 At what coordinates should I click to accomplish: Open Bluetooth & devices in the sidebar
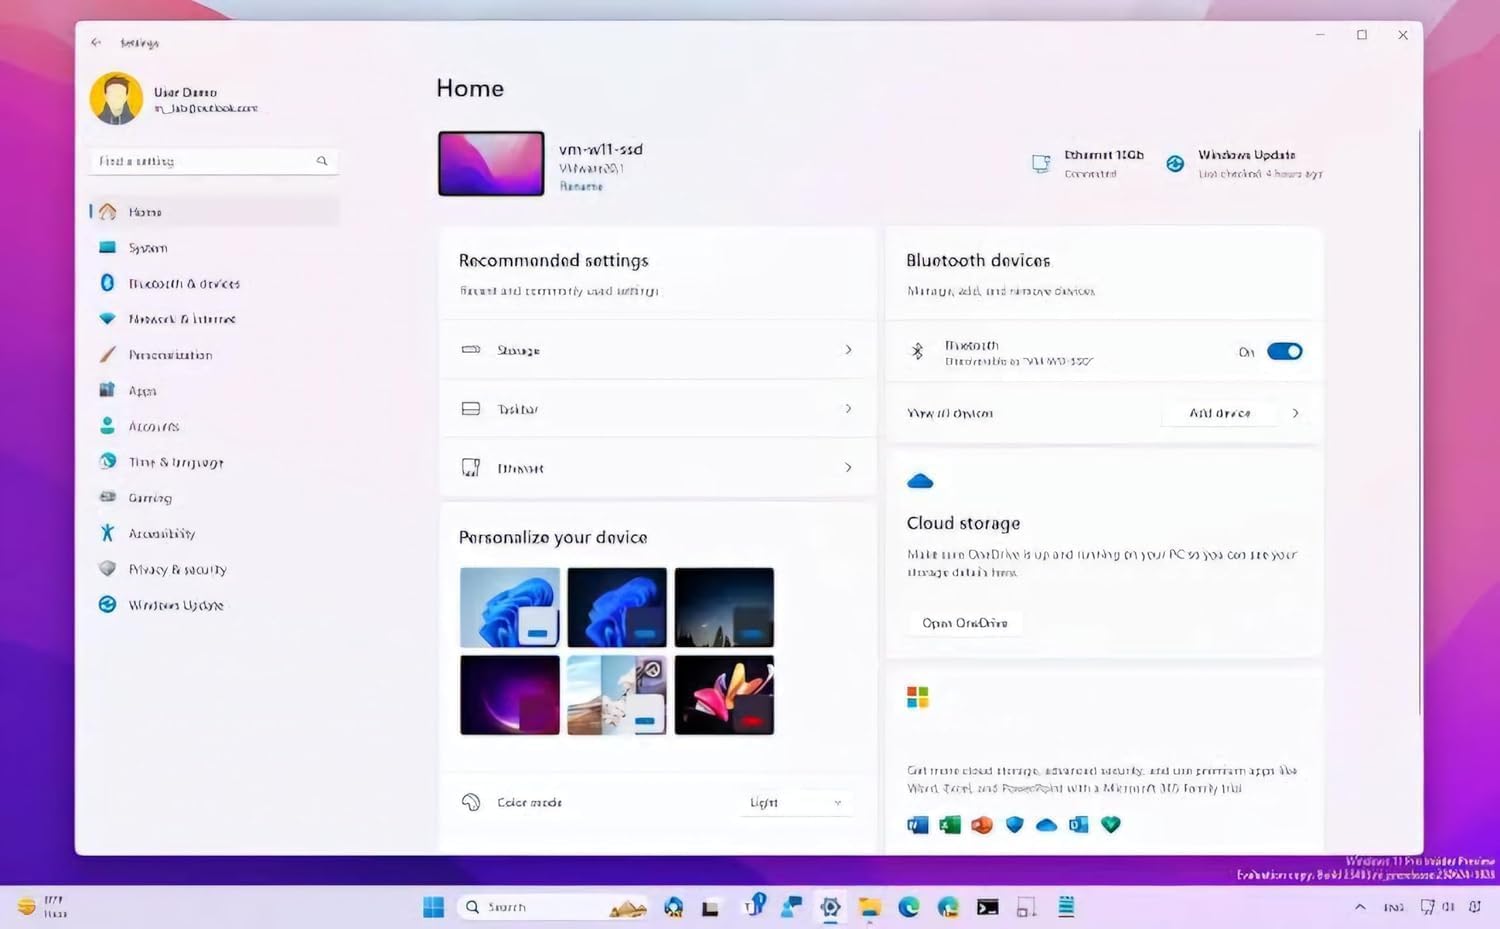click(x=184, y=284)
